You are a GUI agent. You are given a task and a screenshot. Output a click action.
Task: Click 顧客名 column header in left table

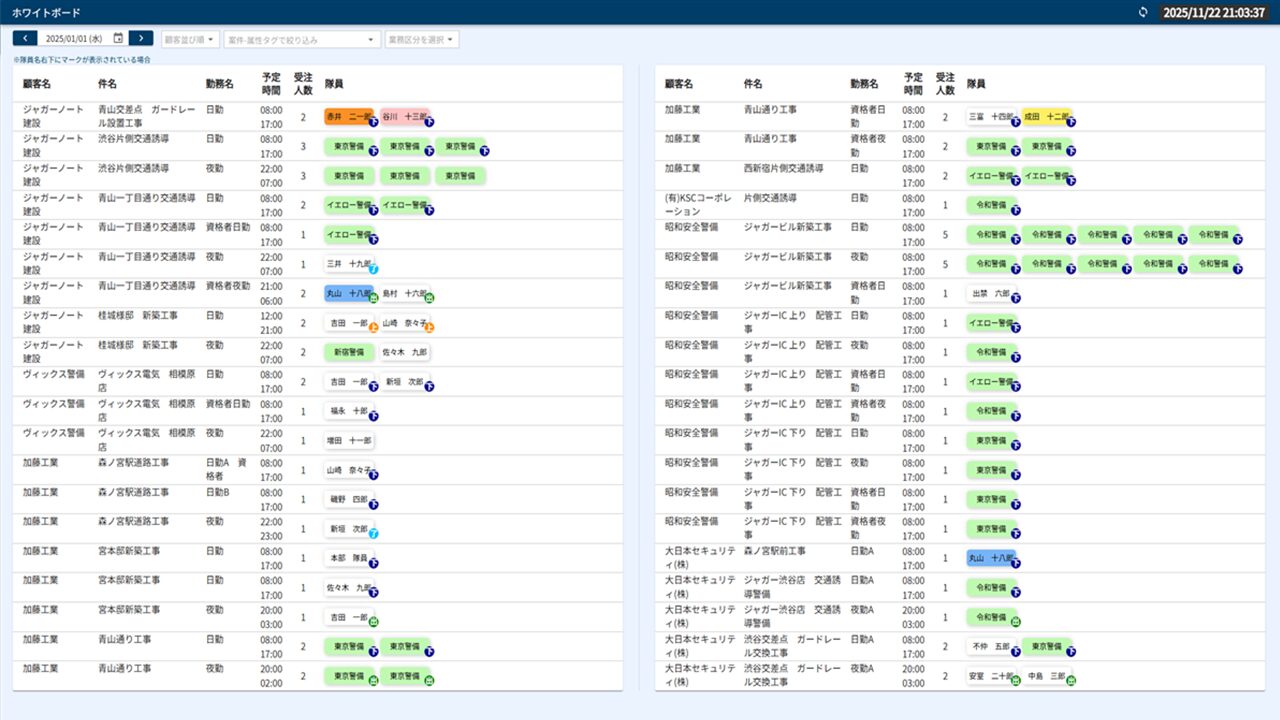click(x=37, y=84)
